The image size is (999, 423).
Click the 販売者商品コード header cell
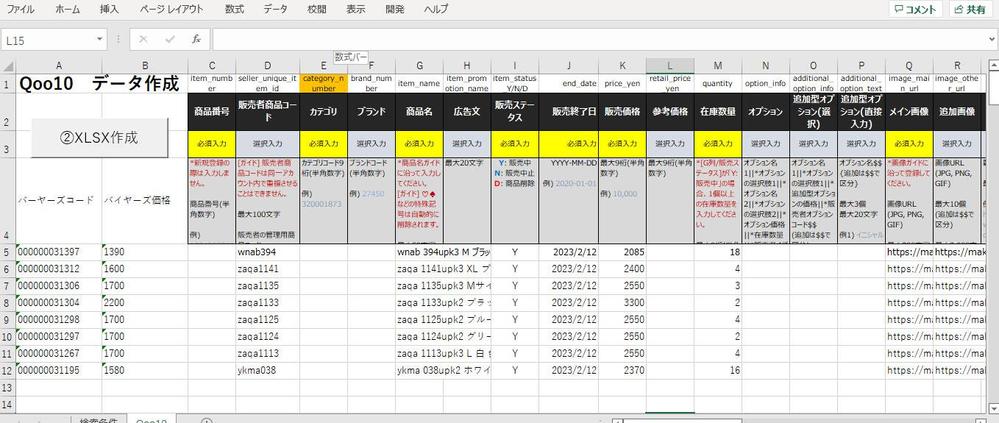coord(268,111)
